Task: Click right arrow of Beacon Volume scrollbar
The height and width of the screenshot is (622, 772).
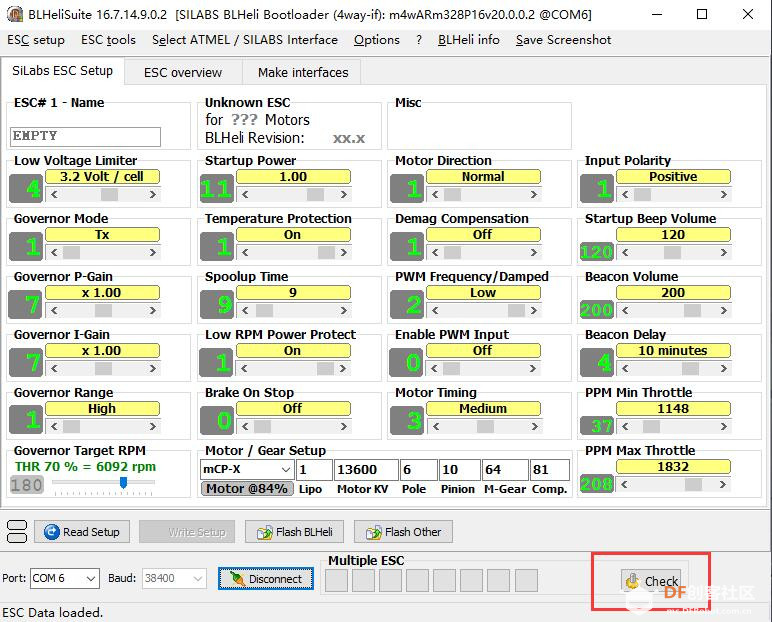Action: pos(724,311)
